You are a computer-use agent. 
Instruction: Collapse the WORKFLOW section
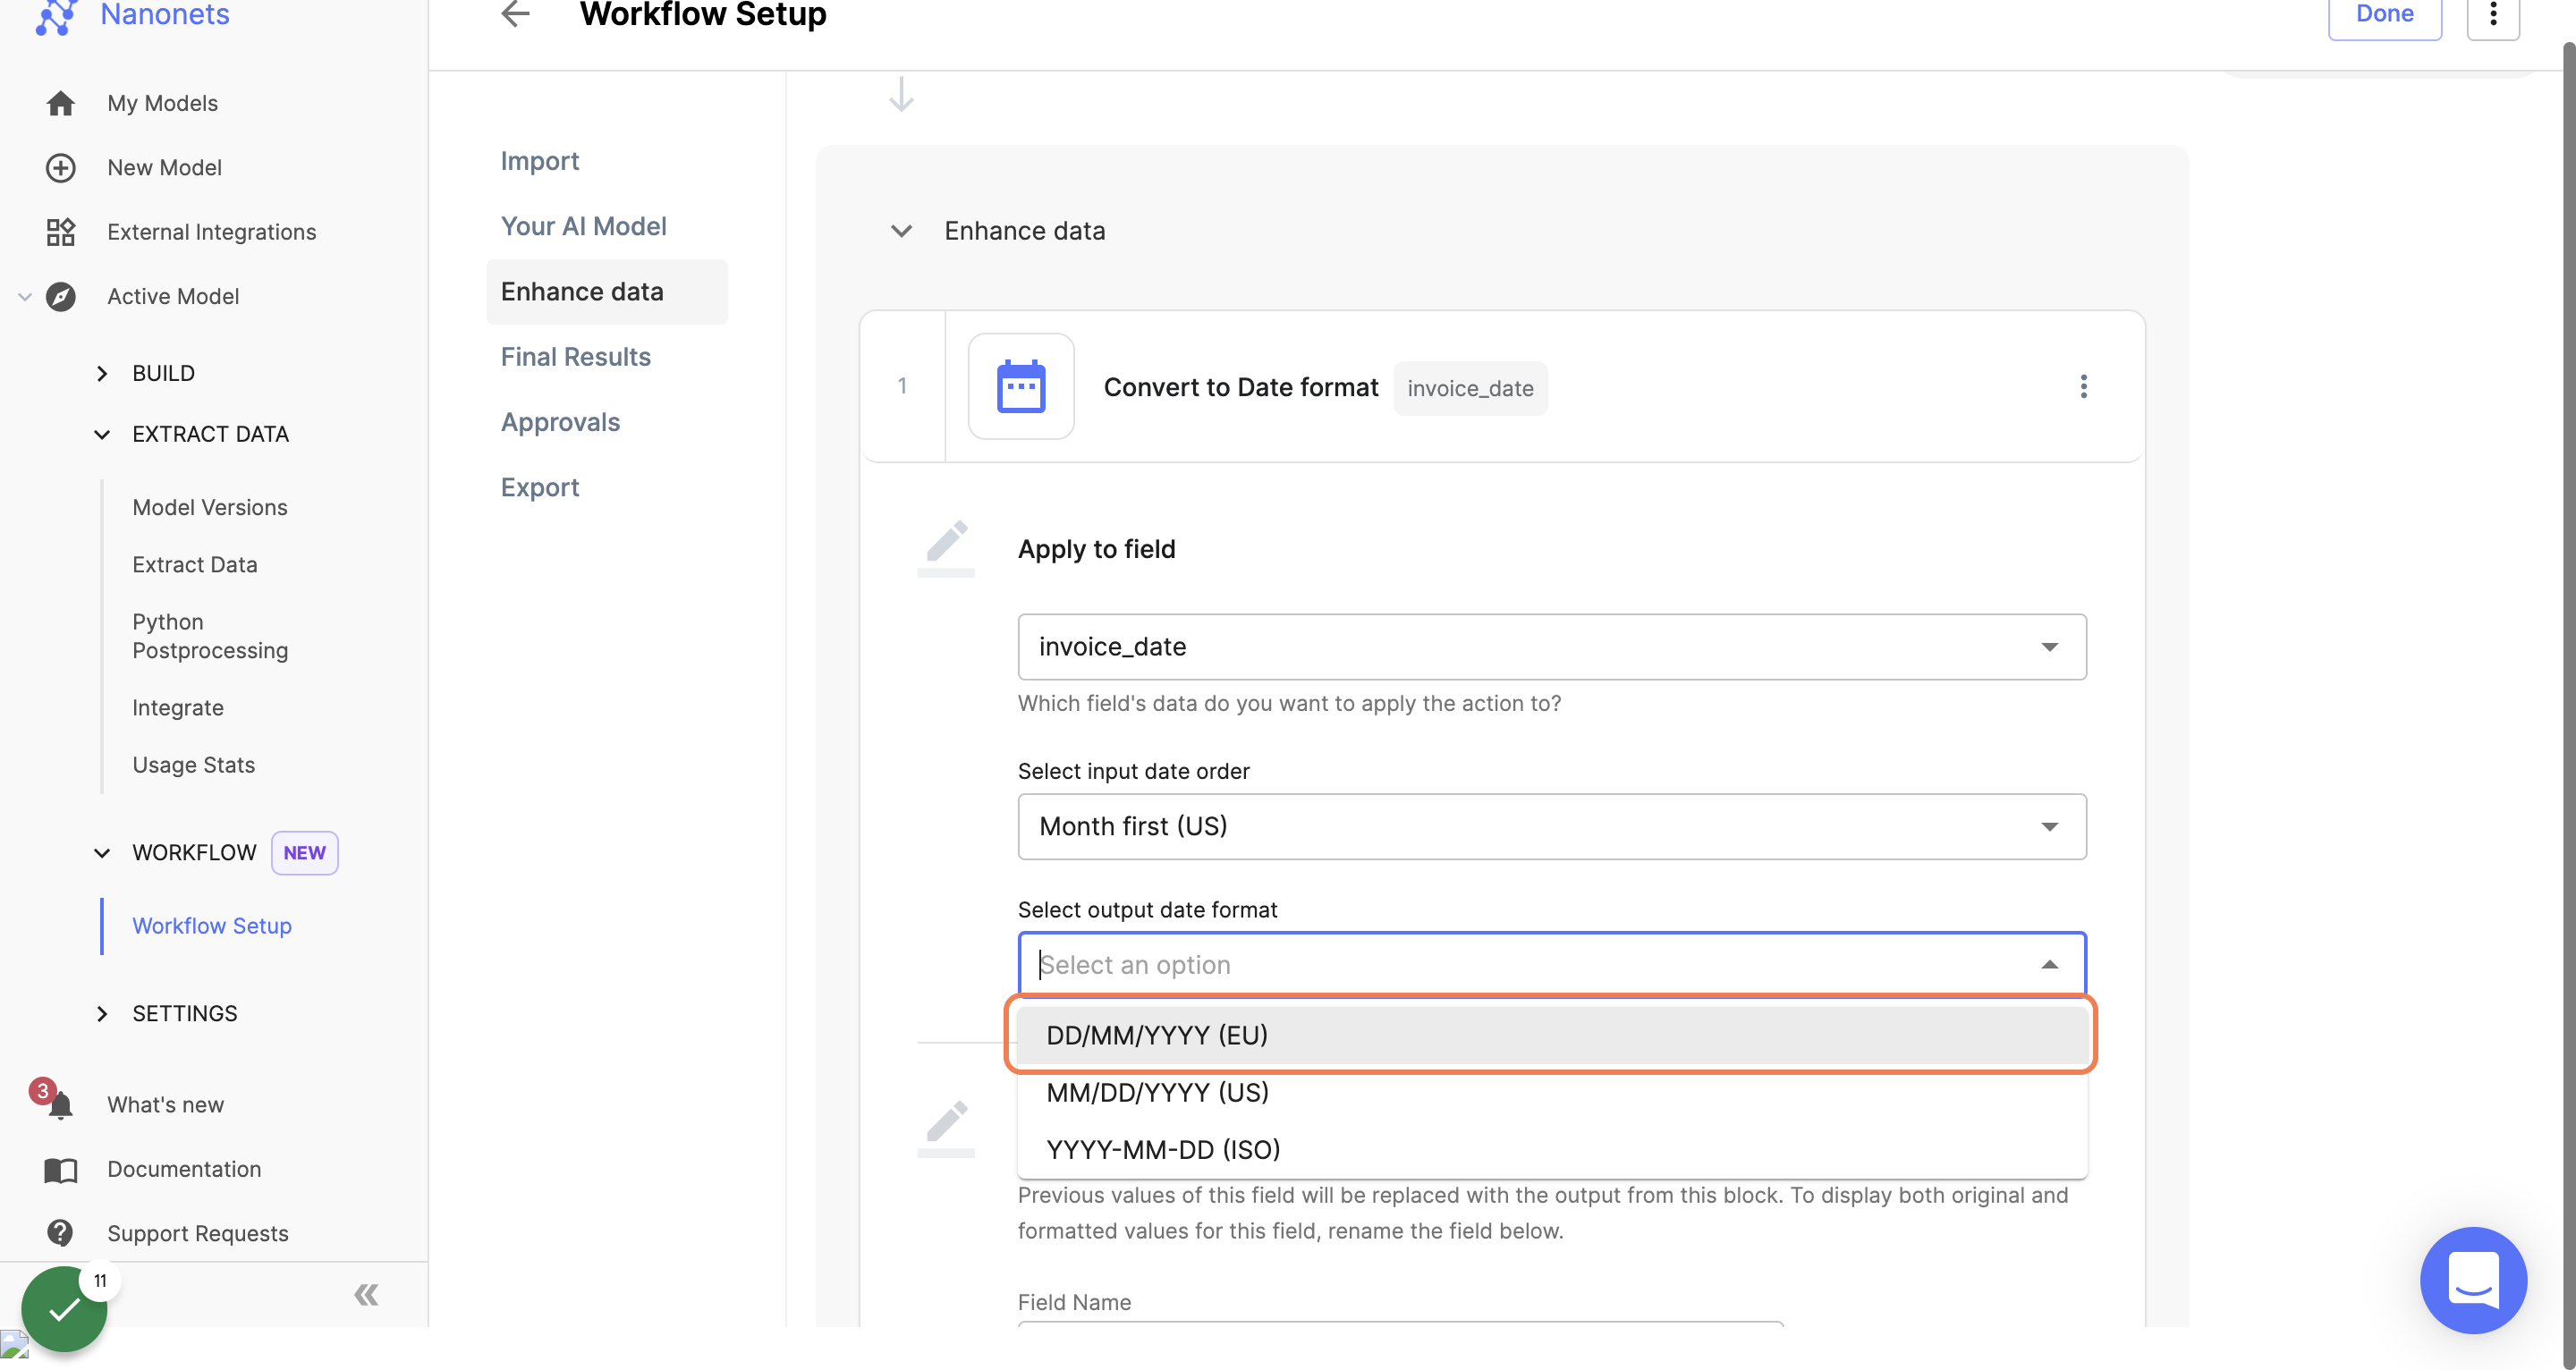(102, 853)
